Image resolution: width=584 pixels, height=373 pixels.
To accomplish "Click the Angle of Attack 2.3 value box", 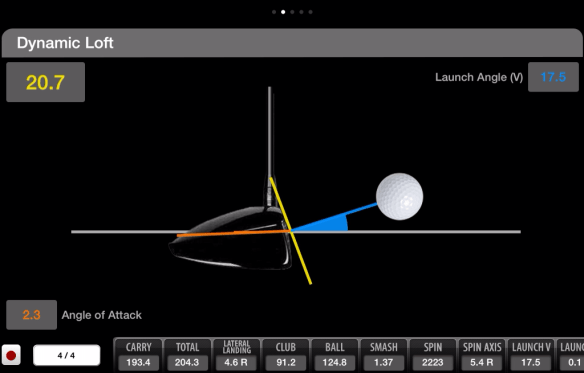I will tap(32, 315).
